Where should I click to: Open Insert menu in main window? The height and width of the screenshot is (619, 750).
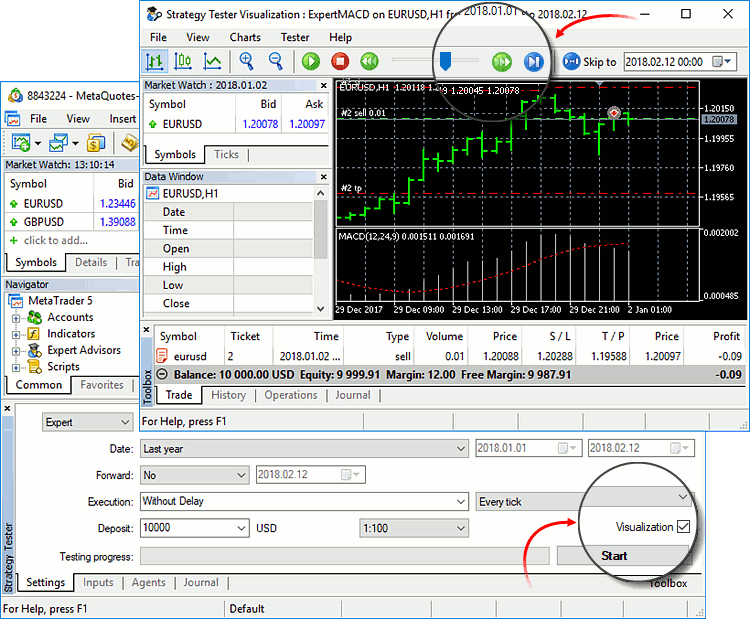point(122,119)
